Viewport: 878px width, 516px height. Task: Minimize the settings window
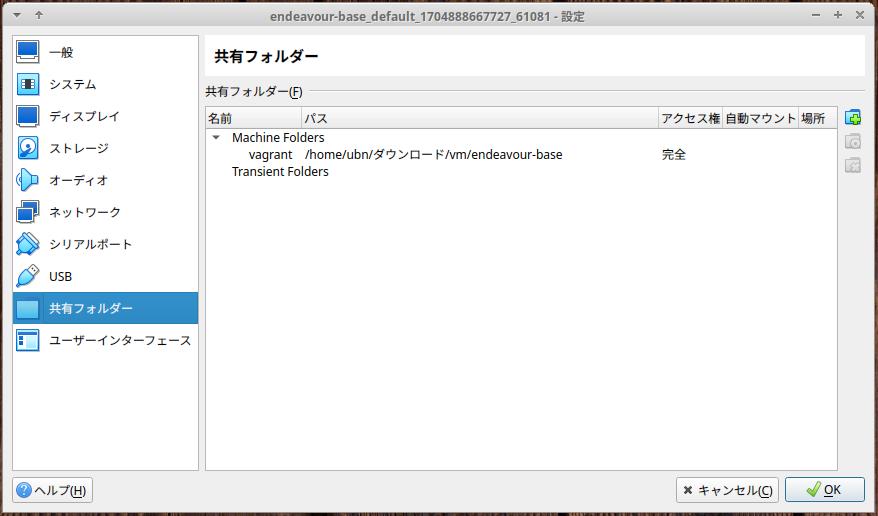[x=816, y=16]
